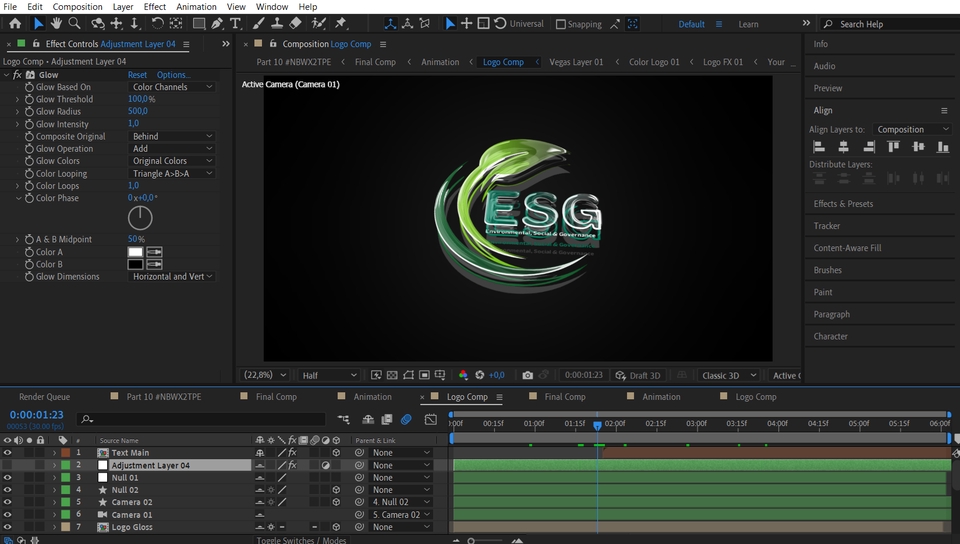Toggle the Glow Threshold stopwatch

coord(29,99)
